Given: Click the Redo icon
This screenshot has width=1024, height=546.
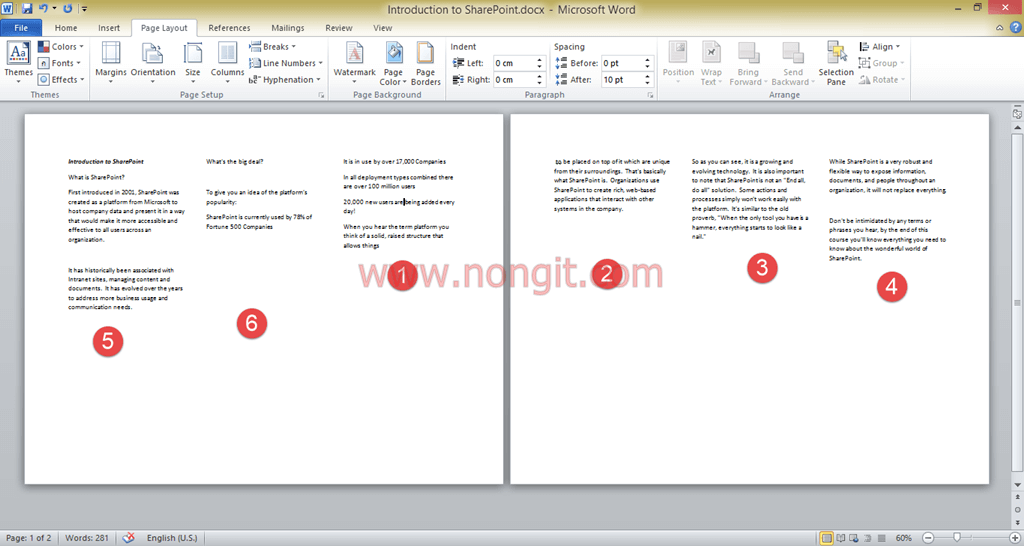Looking at the screenshot, I should tap(67, 8).
